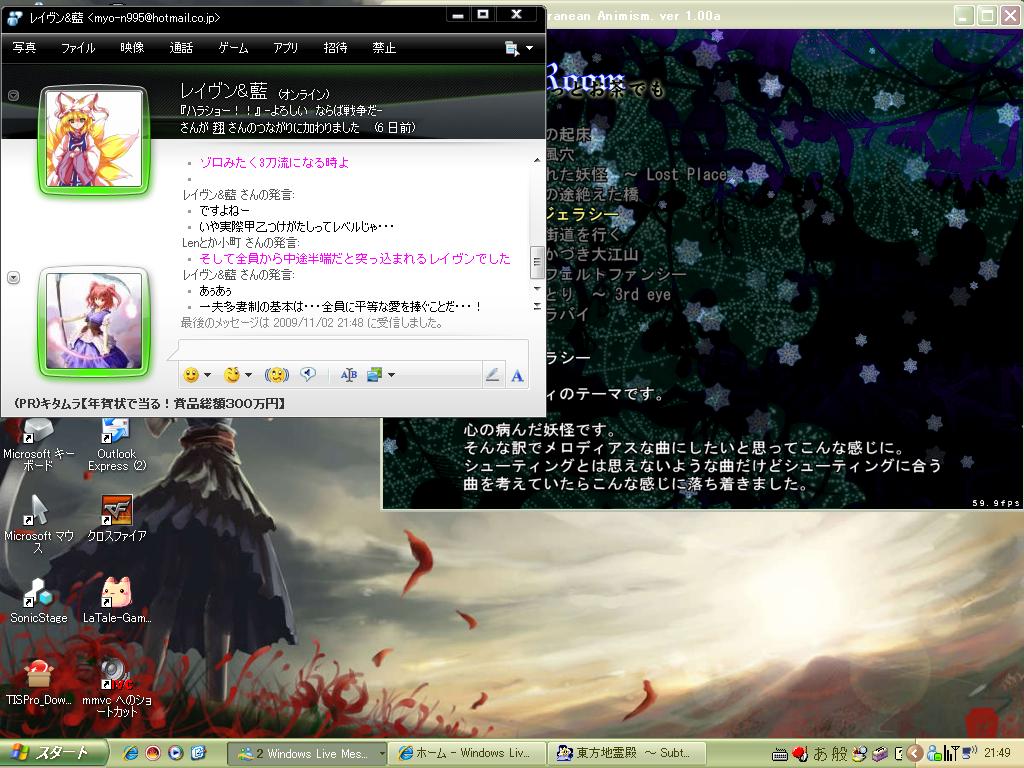Click the message いや実際甲乙つけがたしってレベルじゃ
Screen dimensions: 1024x768
pos(296,227)
